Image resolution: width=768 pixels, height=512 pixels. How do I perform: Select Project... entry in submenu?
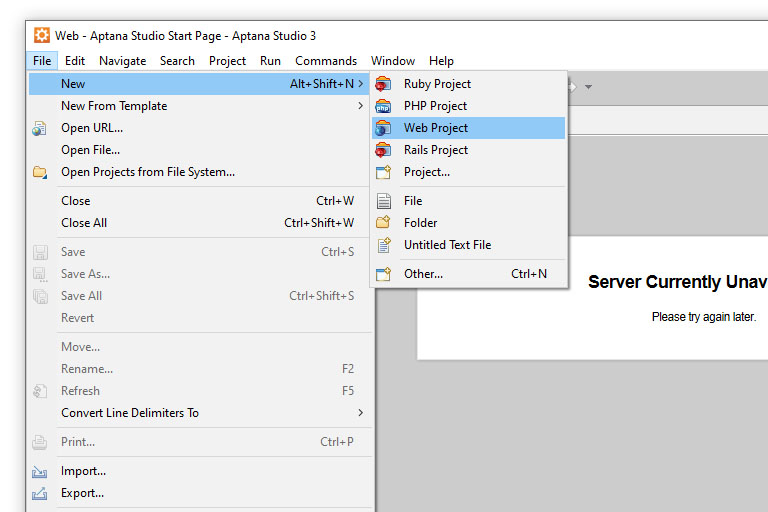coord(469,172)
